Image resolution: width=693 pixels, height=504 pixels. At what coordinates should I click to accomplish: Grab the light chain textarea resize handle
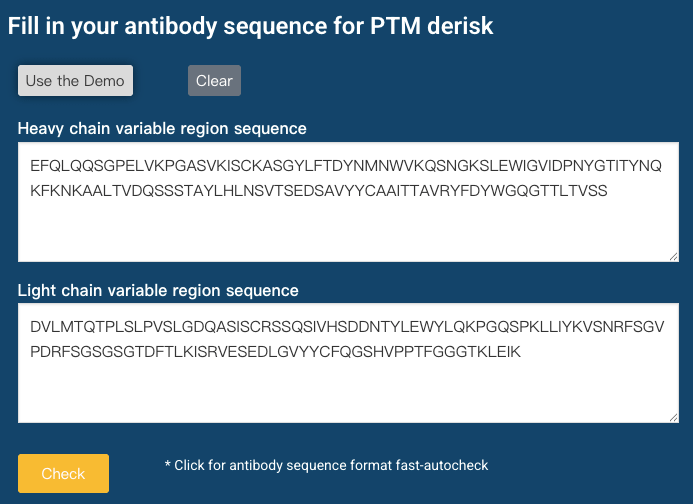coord(673,416)
